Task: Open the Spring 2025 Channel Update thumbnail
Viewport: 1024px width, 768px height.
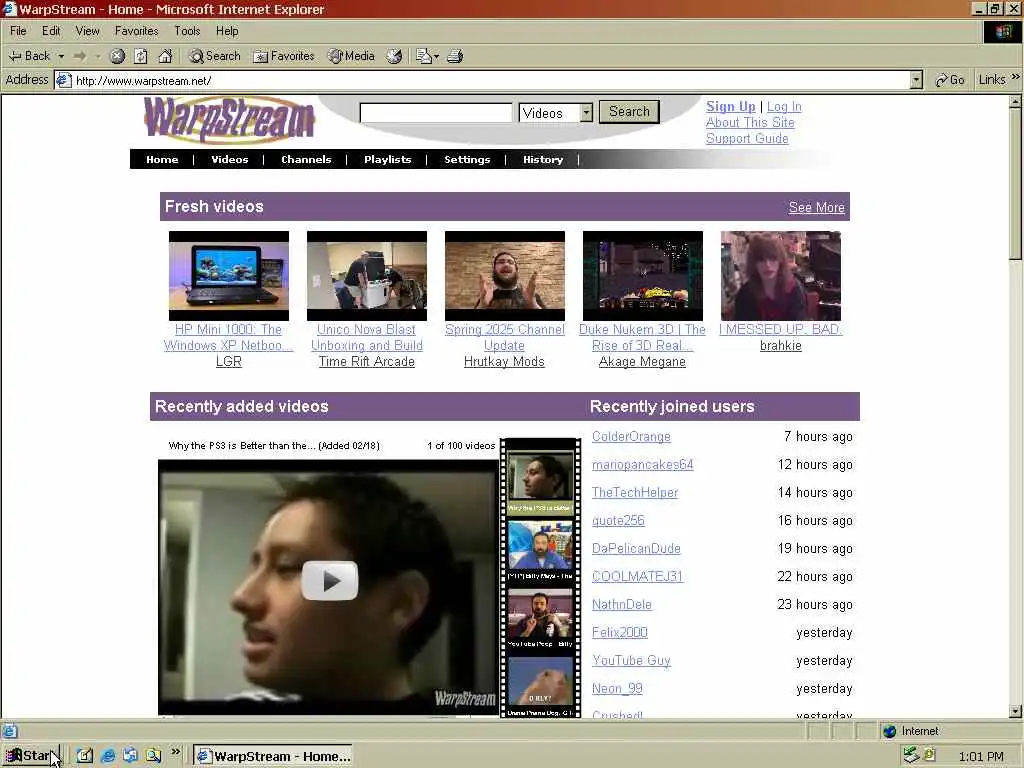Action: (x=505, y=276)
